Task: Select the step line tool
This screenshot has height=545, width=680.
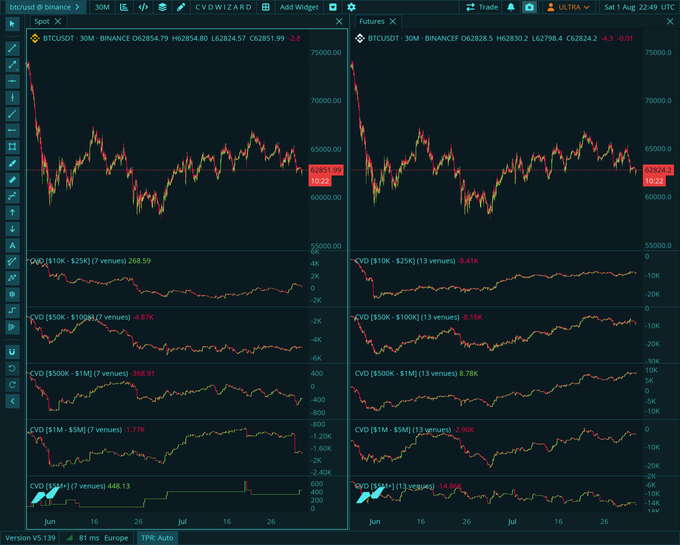Action: pos(12,311)
